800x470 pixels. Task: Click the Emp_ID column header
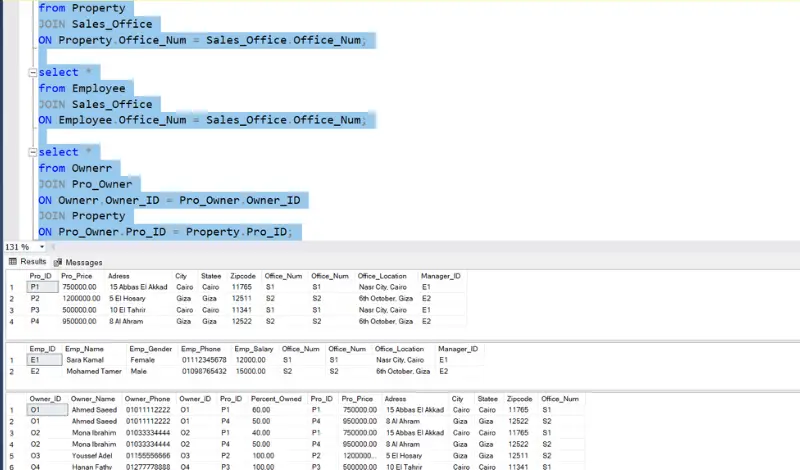[x=42, y=349]
